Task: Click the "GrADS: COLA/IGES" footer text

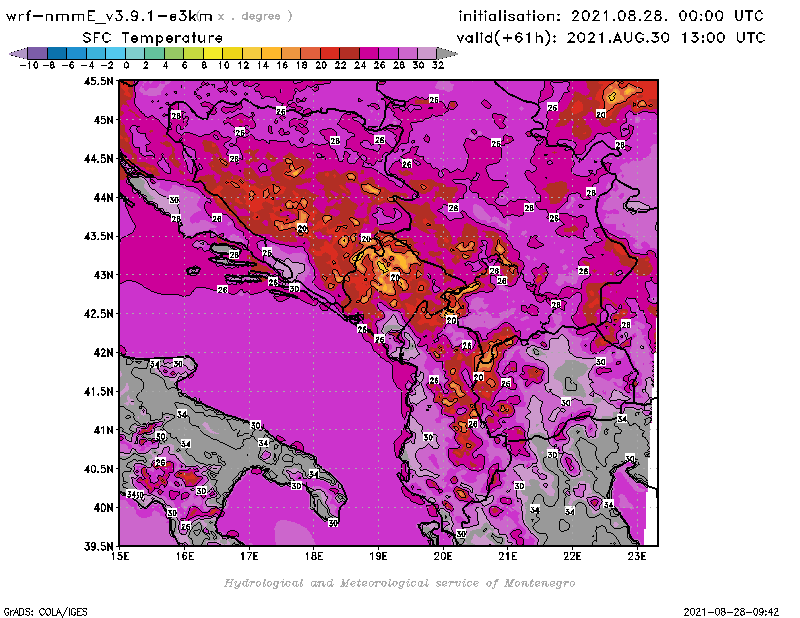Action: coord(45,611)
